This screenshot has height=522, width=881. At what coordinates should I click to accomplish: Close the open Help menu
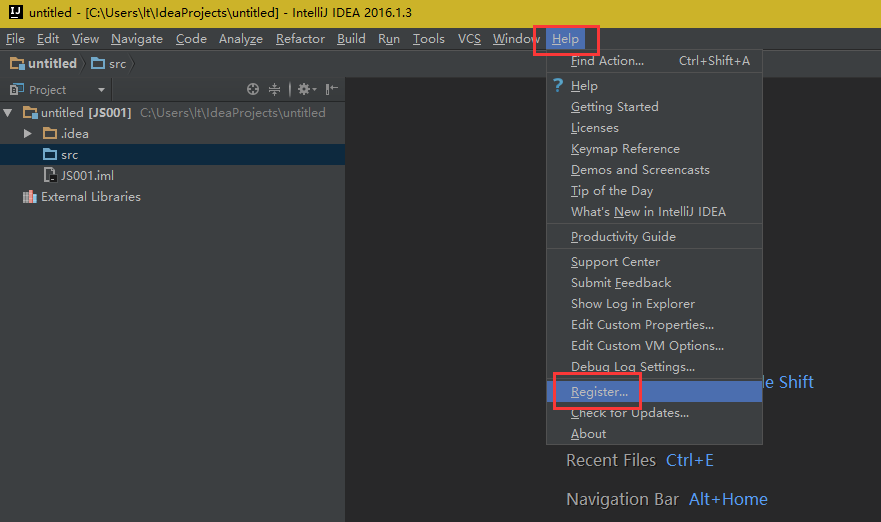[565, 39]
